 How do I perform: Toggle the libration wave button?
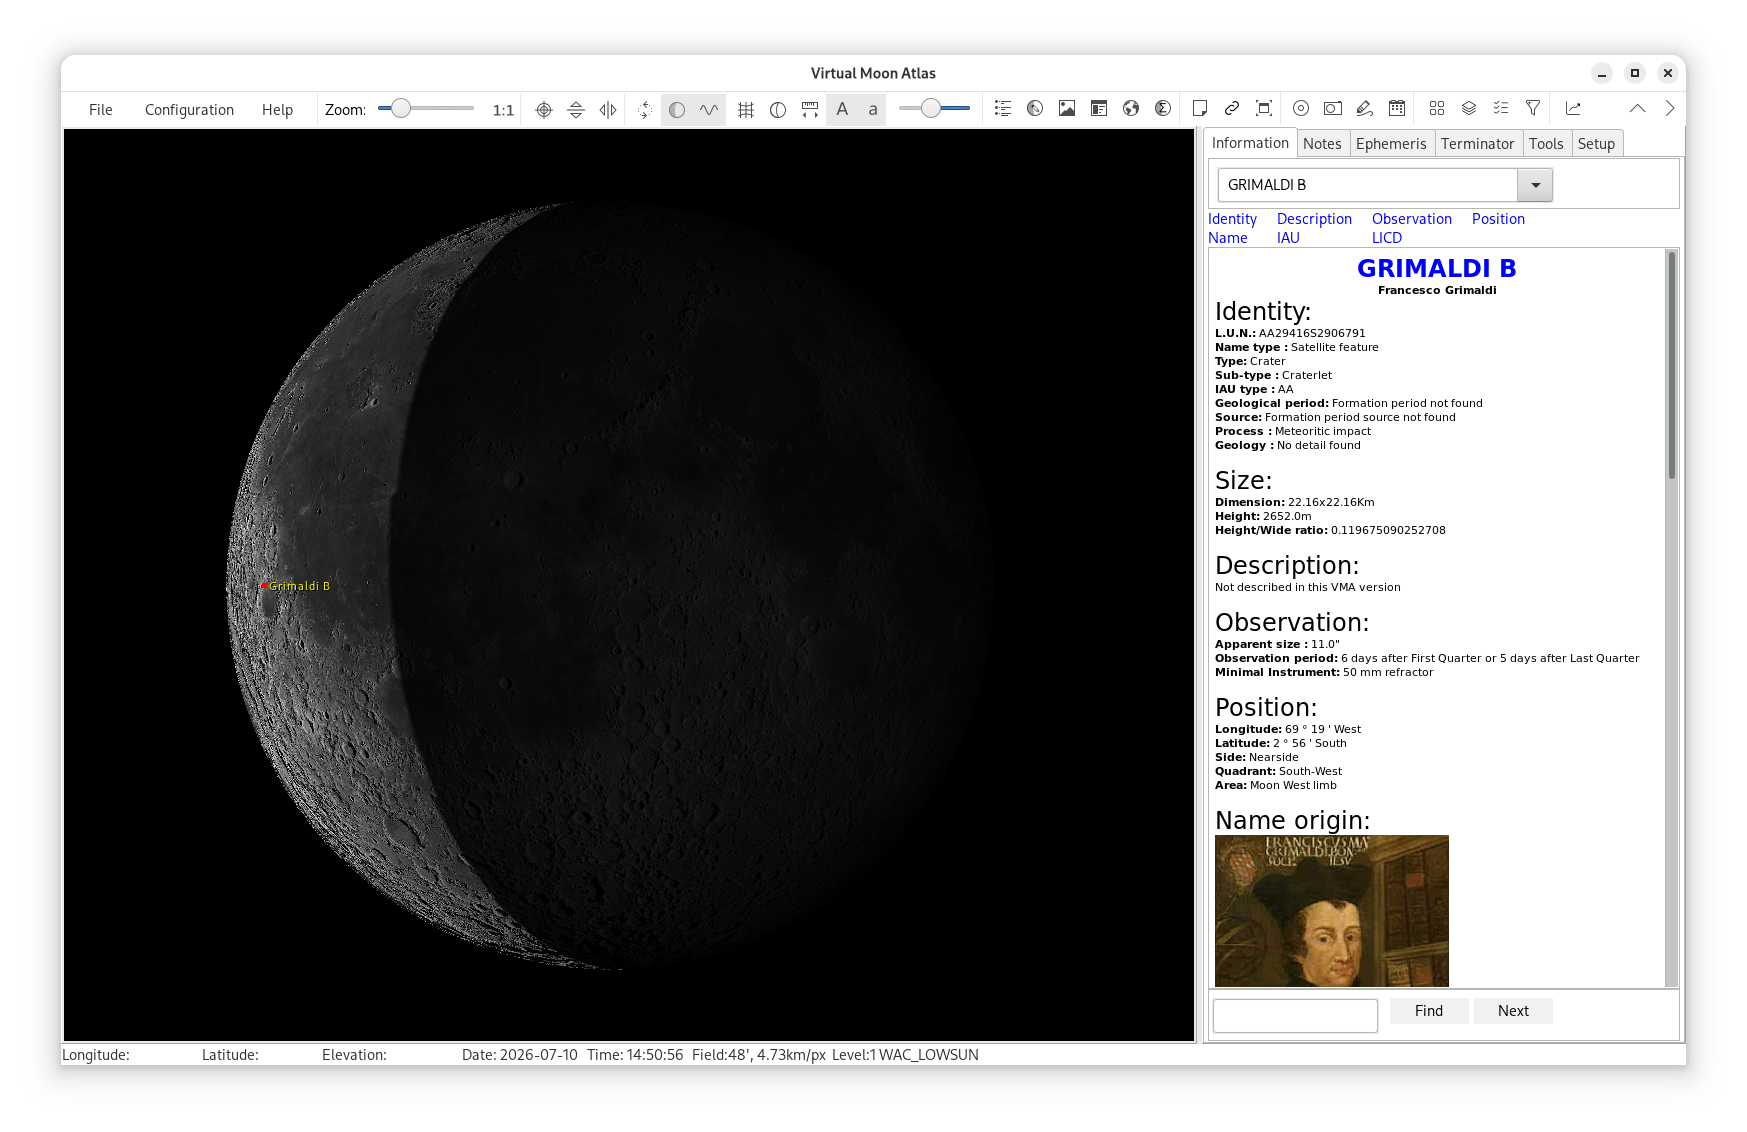709,110
